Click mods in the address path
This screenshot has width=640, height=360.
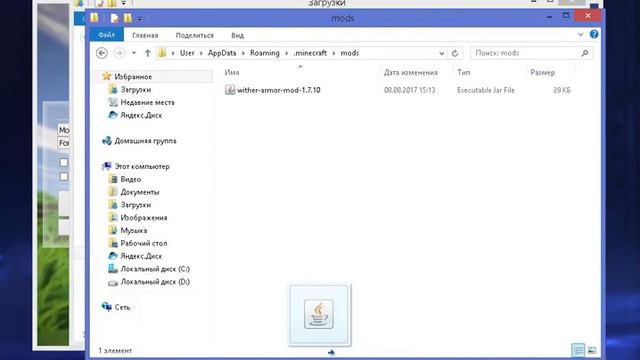[x=350, y=53]
